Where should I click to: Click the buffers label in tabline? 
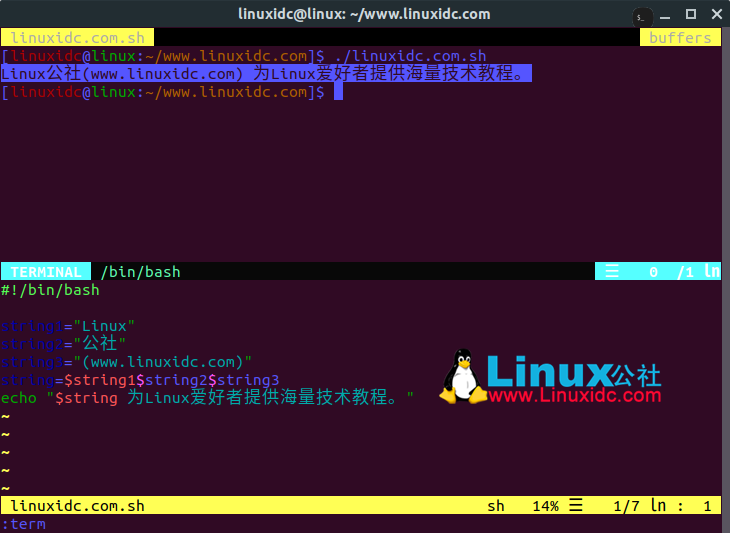coord(680,38)
